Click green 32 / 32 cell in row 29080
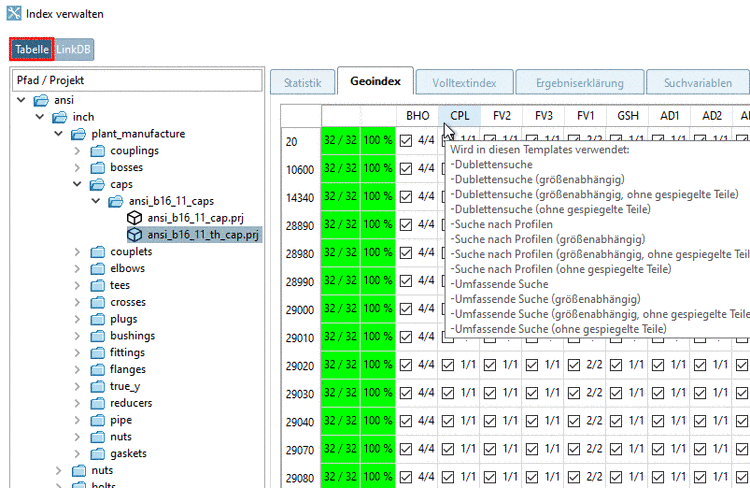This screenshot has height=488, width=750. 341,477
